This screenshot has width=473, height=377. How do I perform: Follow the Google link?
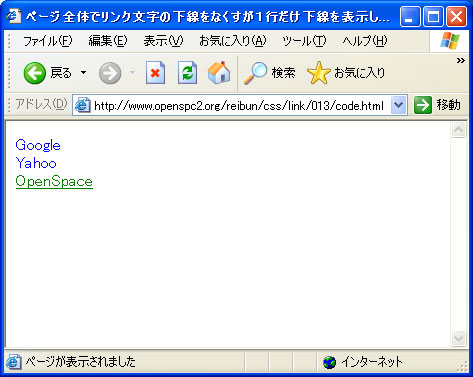[x=38, y=145]
